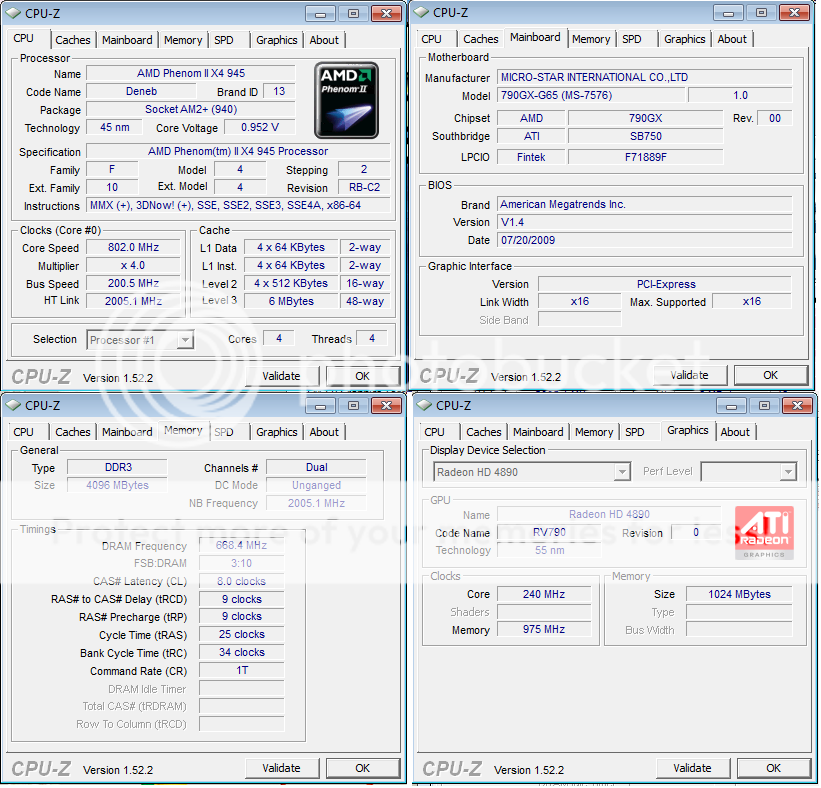Click the CPU-Z title icon in the Graphics window

click(424, 405)
